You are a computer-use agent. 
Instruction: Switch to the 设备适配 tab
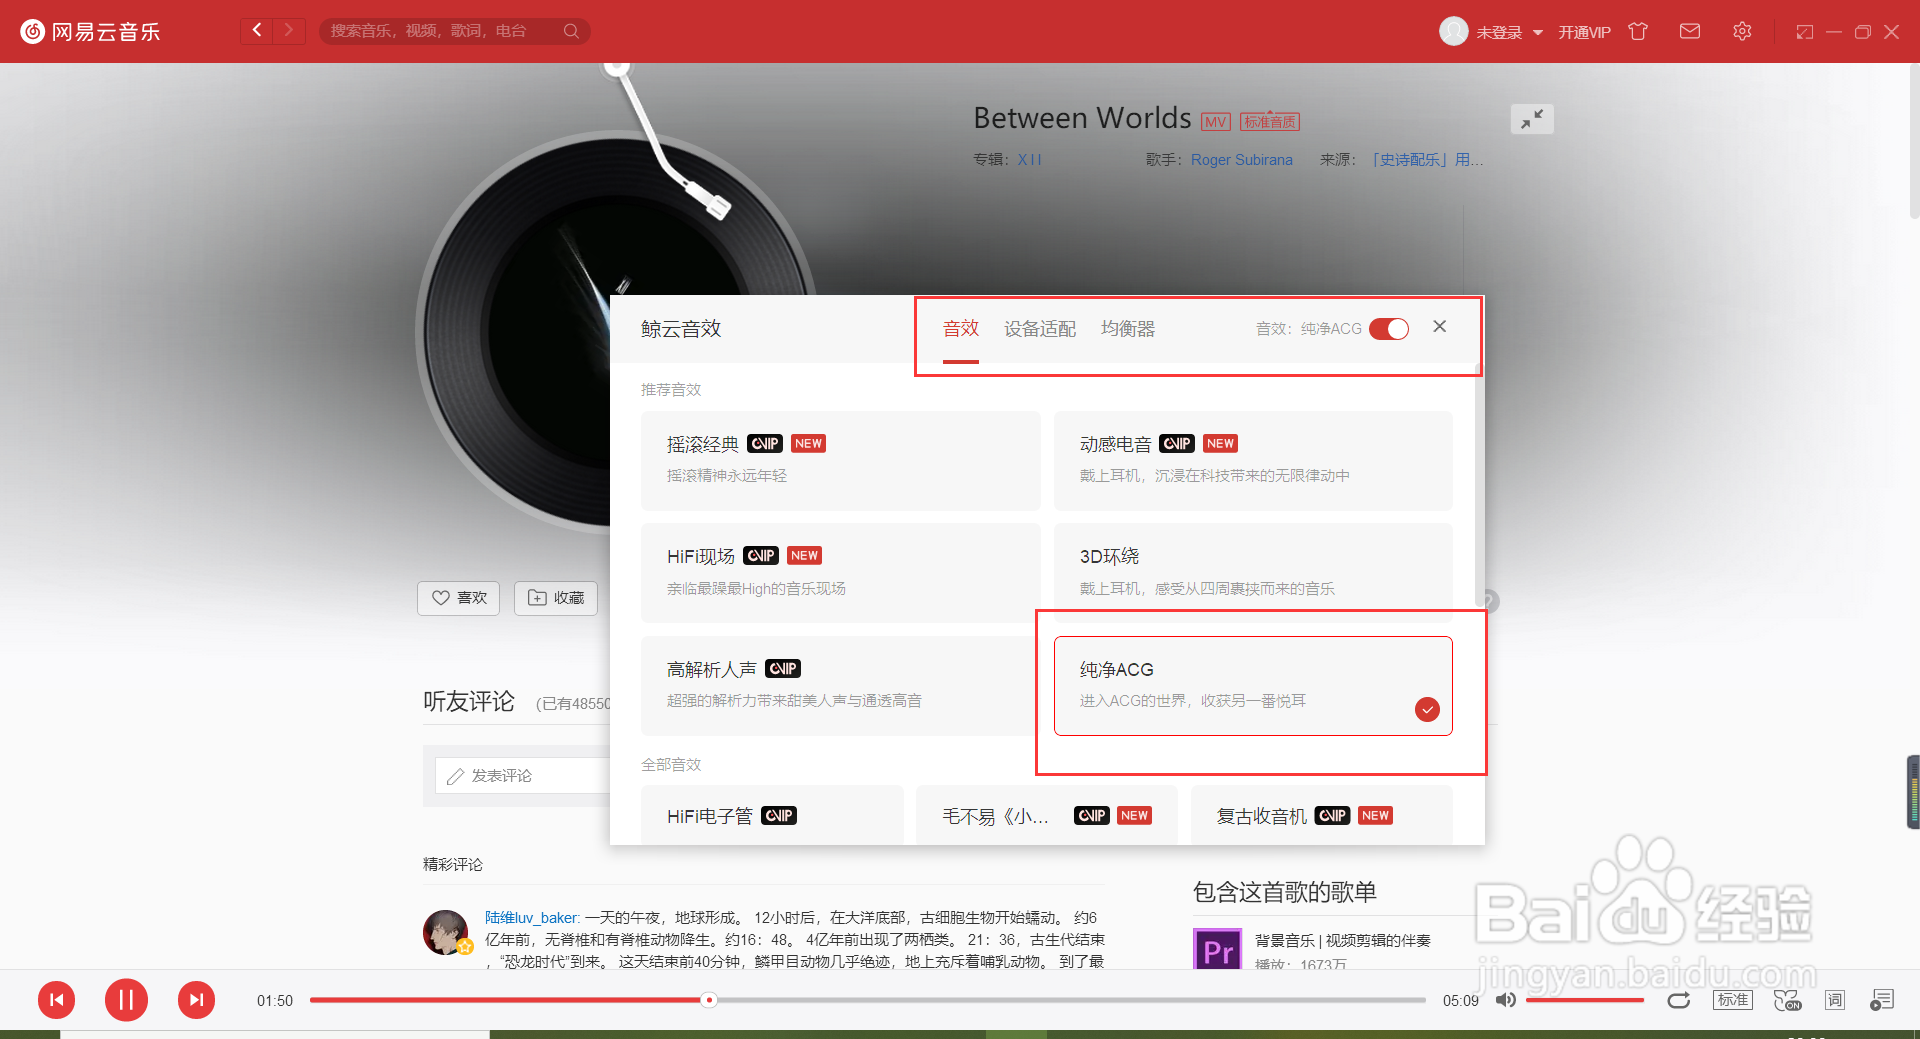[x=1040, y=329]
